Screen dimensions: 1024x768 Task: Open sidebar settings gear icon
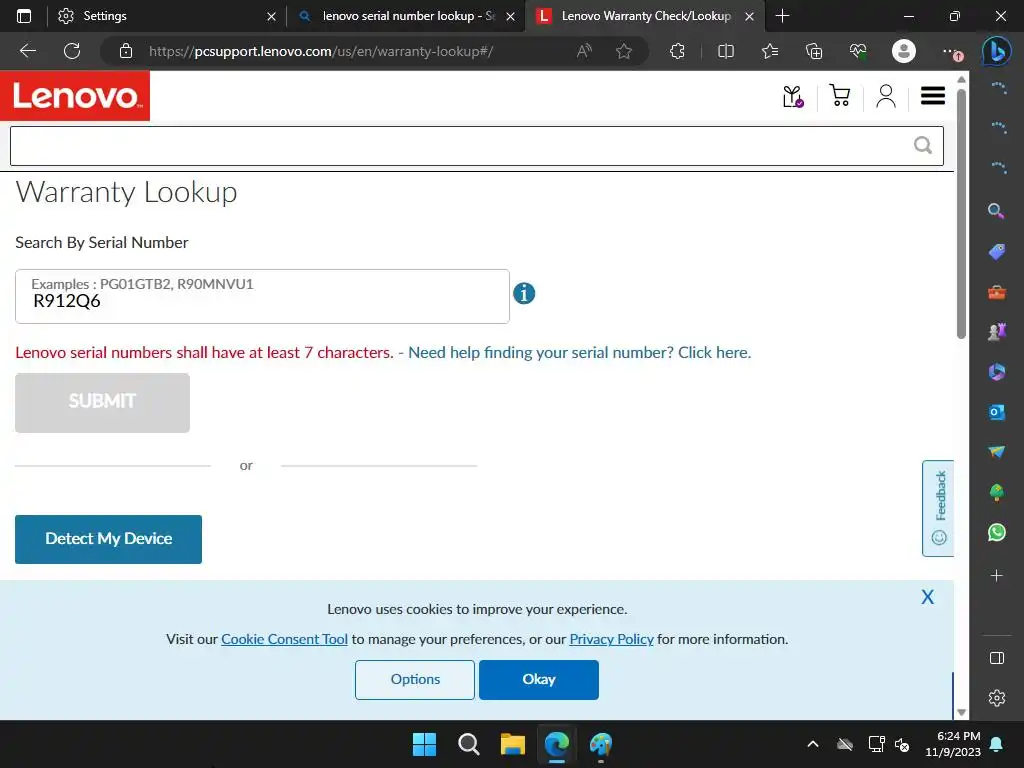(x=997, y=698)
